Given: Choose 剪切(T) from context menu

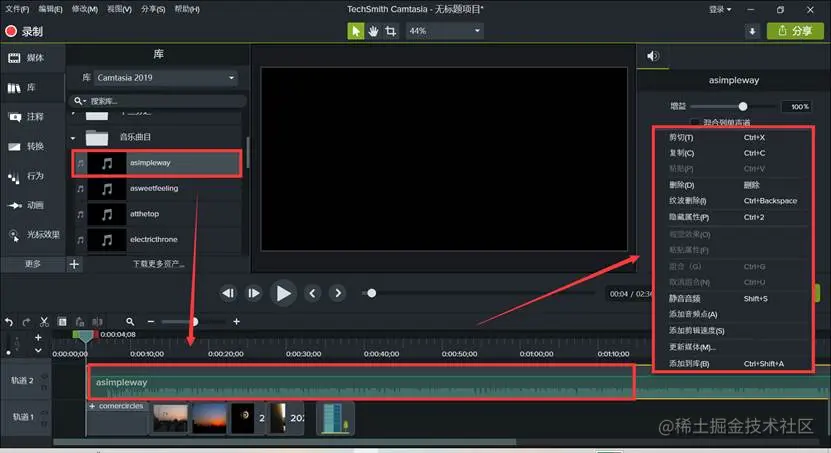Looking at the screenshot, I should tap(732, 137).
